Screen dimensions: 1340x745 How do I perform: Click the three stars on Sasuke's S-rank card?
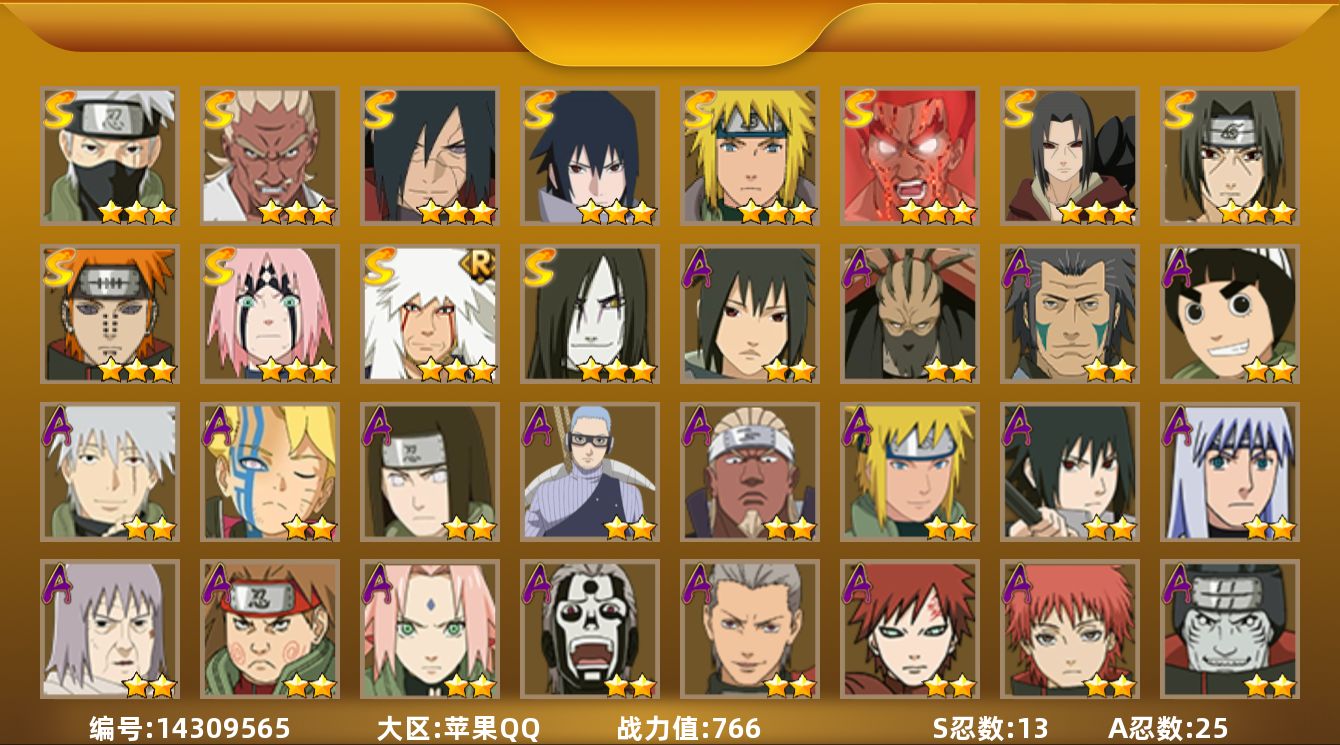616,212
